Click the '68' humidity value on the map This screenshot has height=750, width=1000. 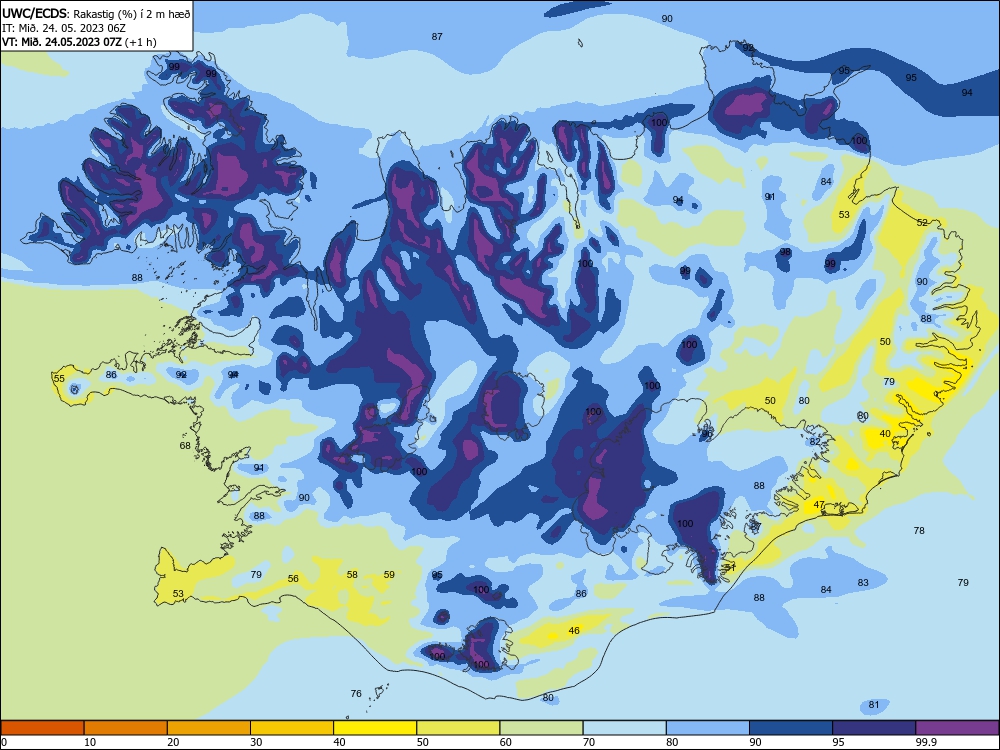[x=185, y=445]
